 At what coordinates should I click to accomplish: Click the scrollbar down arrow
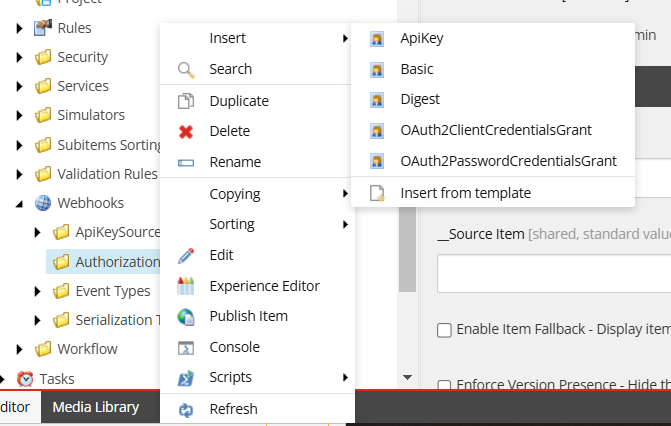click(x=407, y=377)
